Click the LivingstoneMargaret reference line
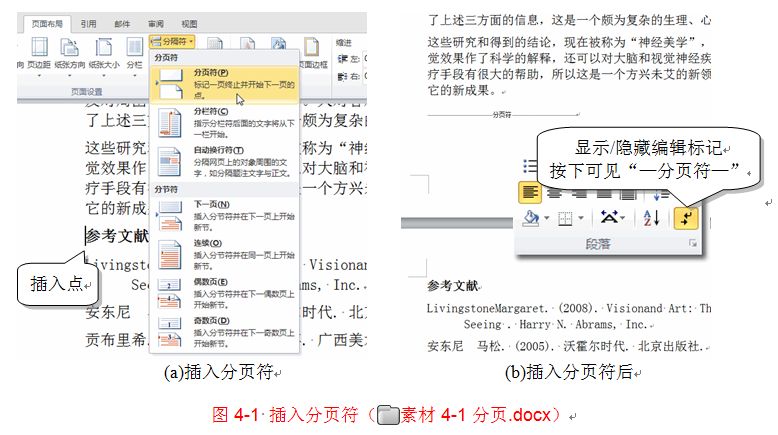Viewport: 778px width, 435px height. 569,309
